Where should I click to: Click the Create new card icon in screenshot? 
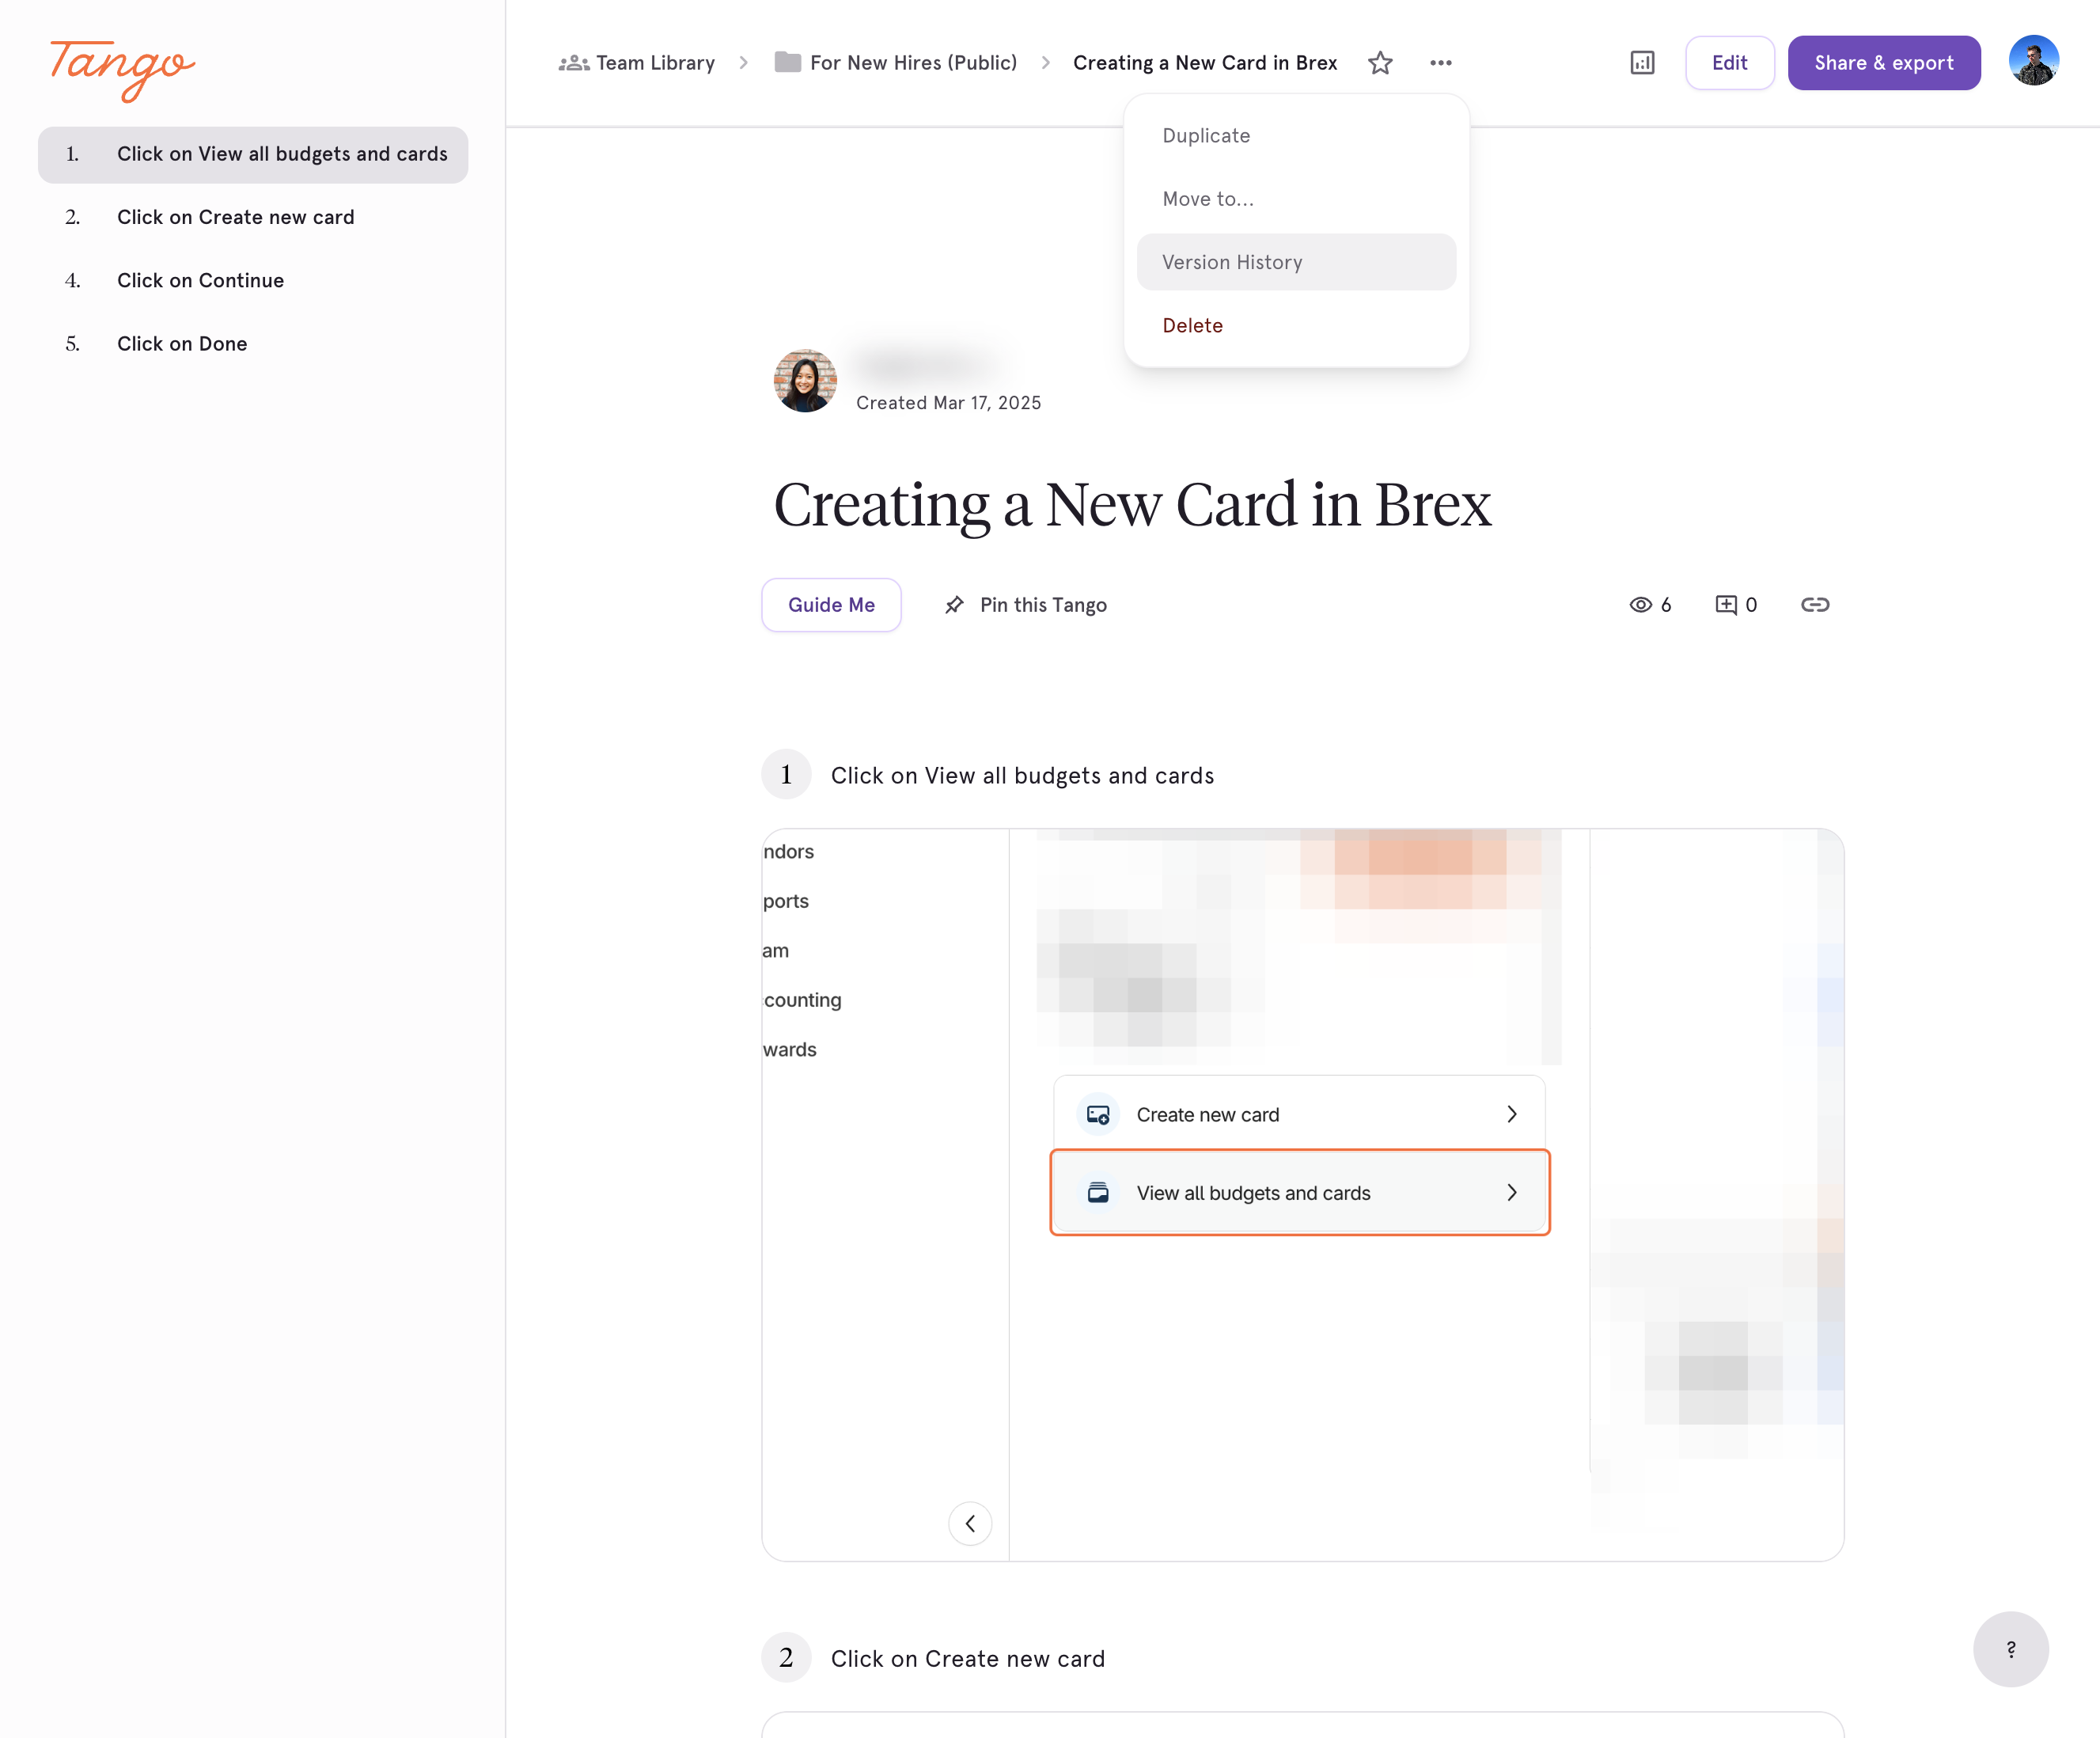coord(1097,1114)
